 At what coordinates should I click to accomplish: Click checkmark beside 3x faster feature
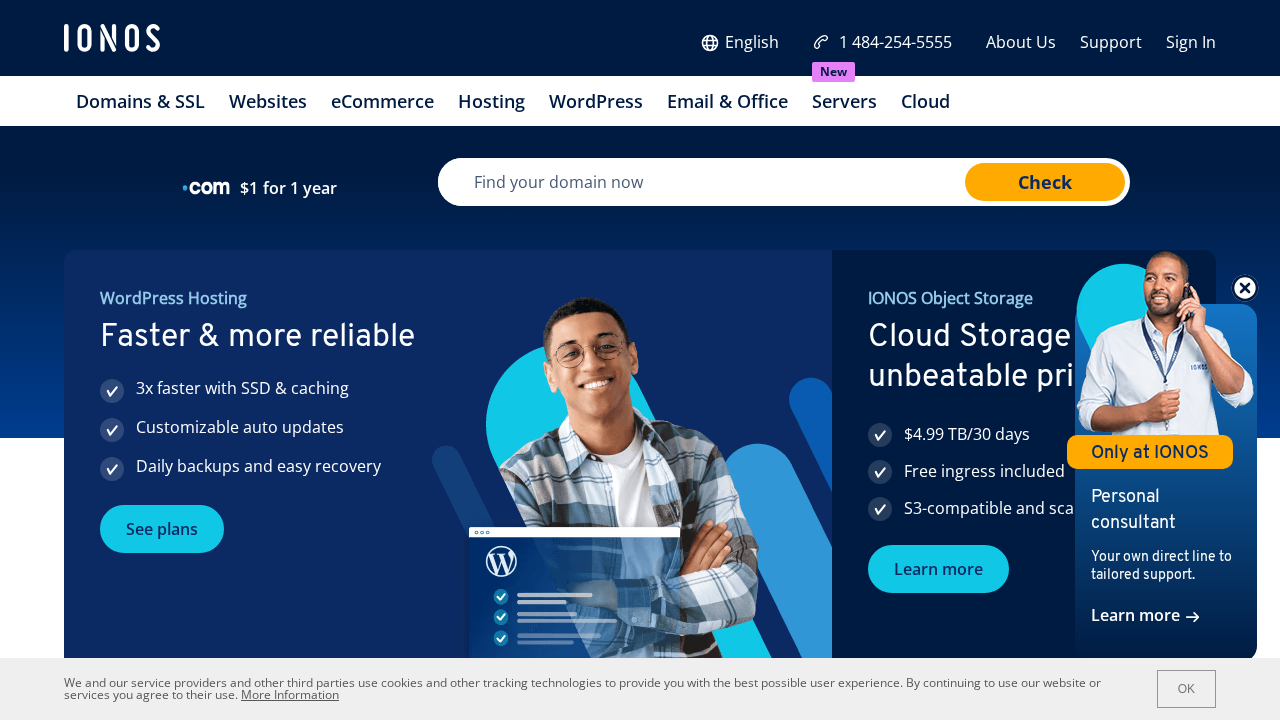[112, 390]
